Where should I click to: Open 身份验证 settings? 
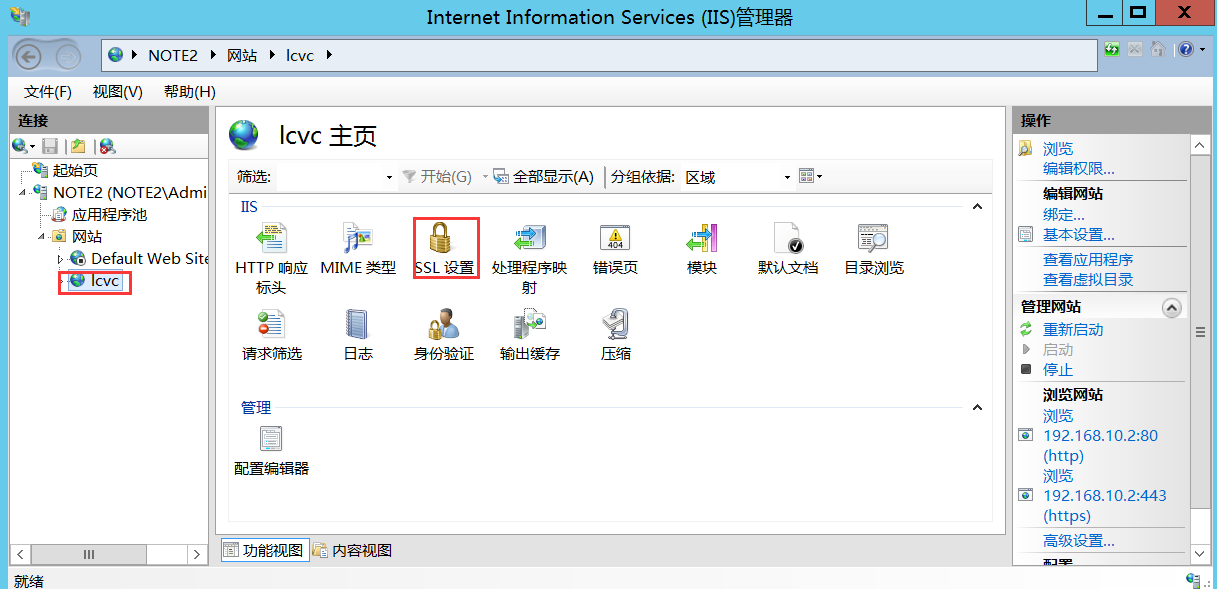443,332
